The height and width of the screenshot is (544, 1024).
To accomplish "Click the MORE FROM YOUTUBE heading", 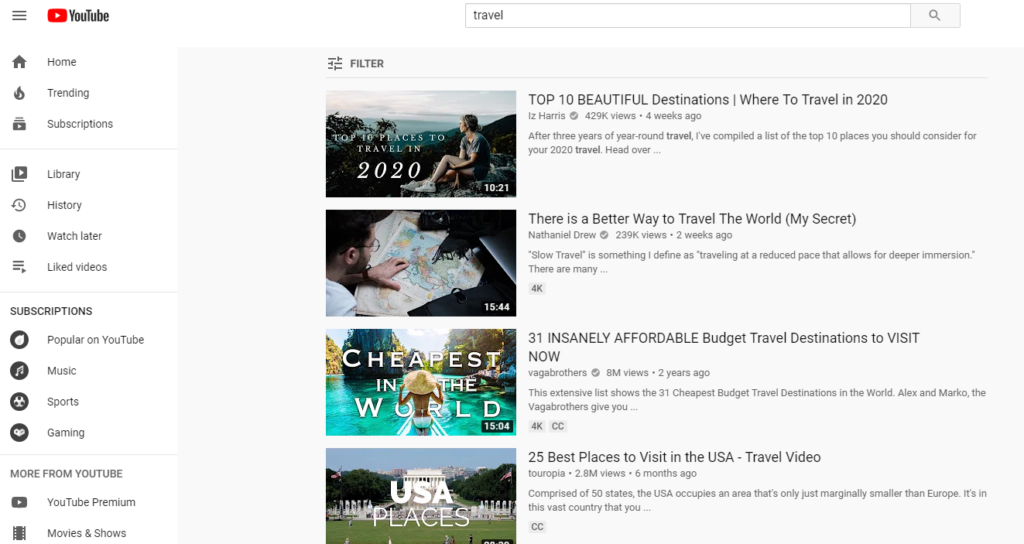I will coord(66,474).
